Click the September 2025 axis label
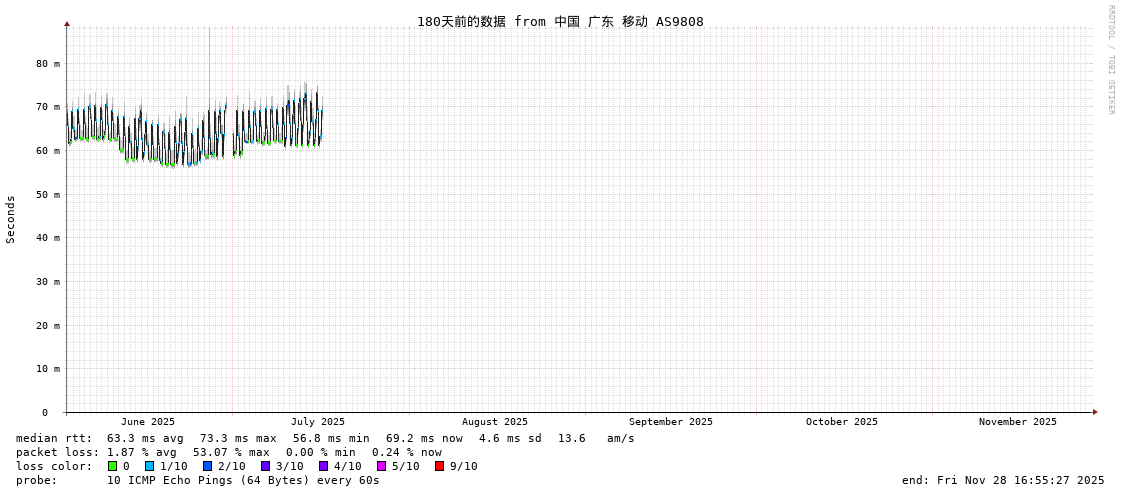The height and width of the screenshot is (494, 1121). [670, 422]
